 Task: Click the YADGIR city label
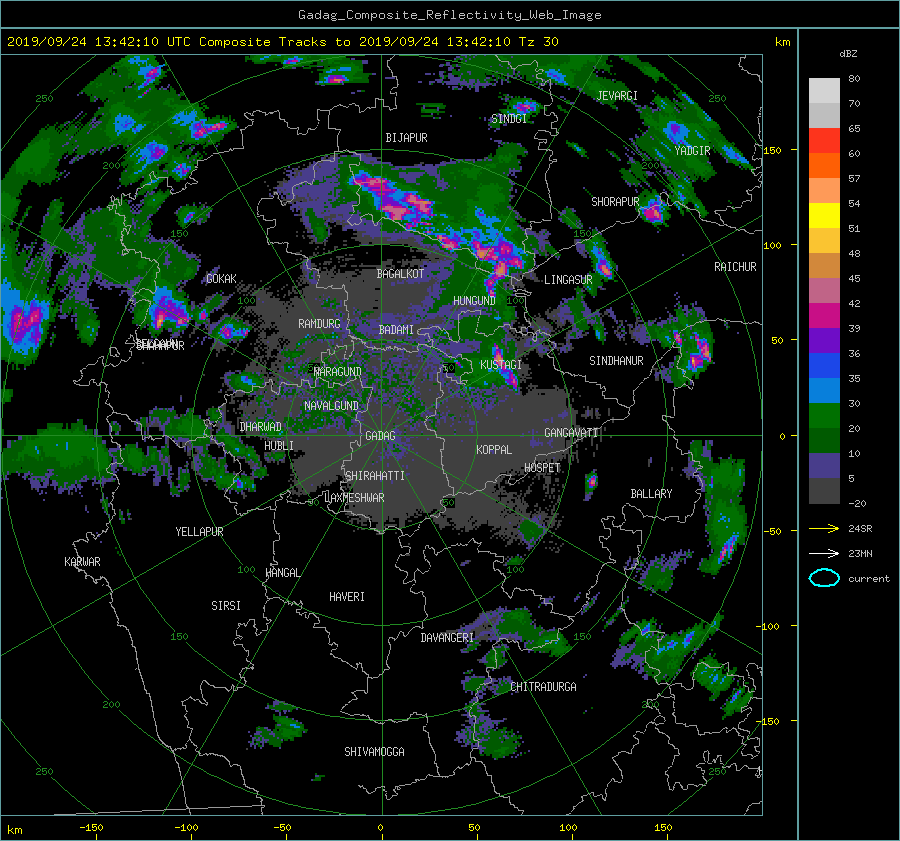click(x=692, y=150)
